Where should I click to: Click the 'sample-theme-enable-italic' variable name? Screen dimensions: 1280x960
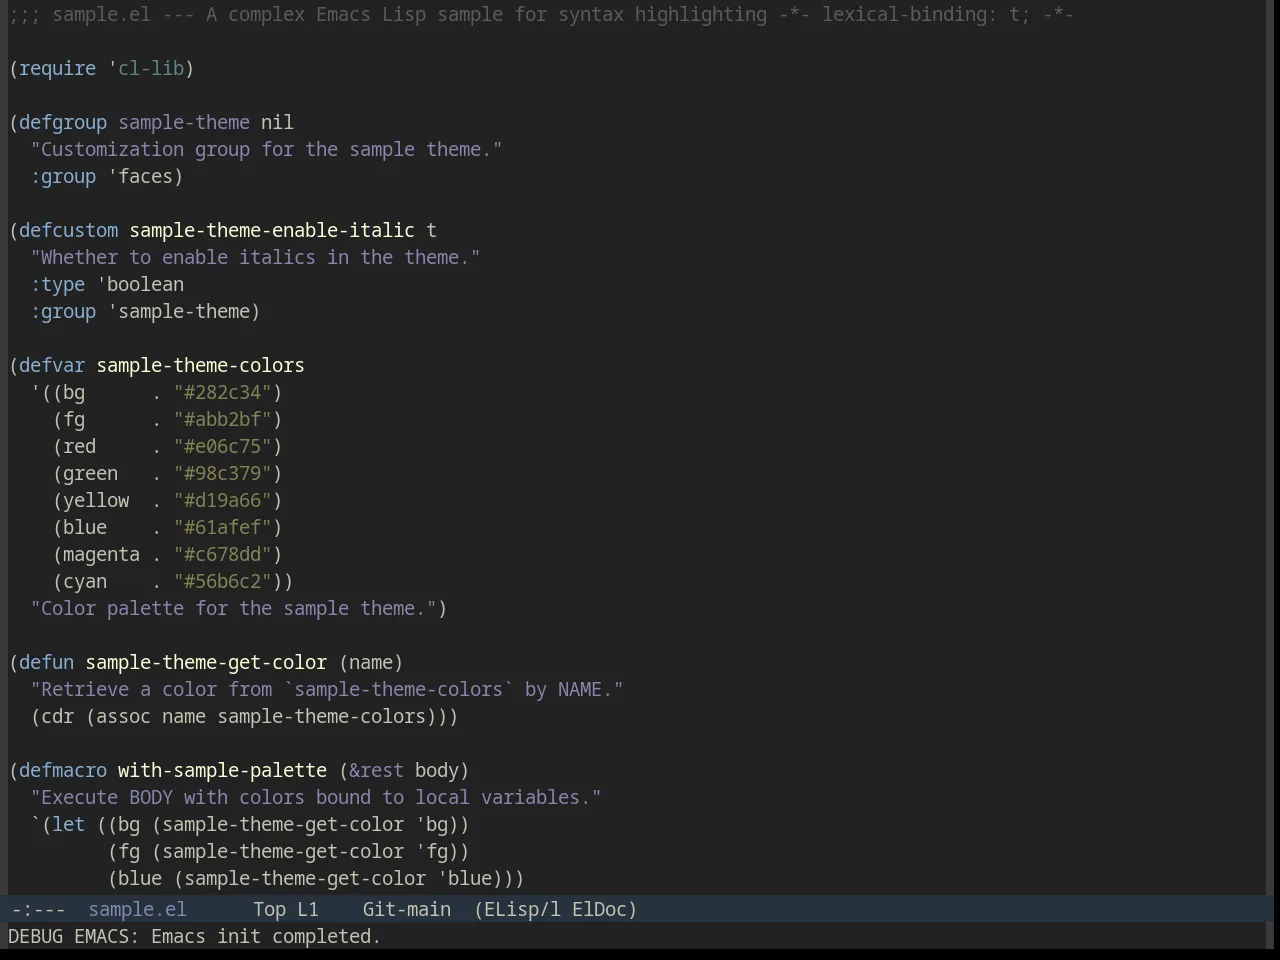(272, 230)
